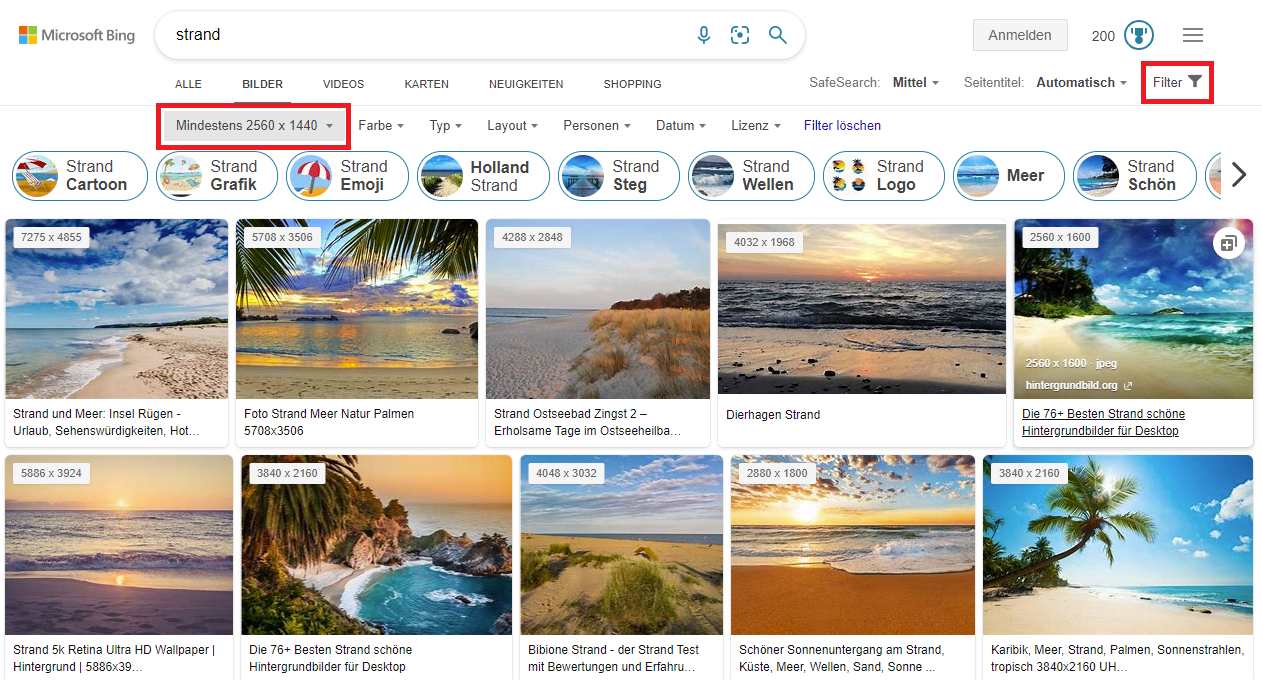Go to the SHOPPING tab
The width and height of the screenshot is (1262, 680).
(632, 84)
